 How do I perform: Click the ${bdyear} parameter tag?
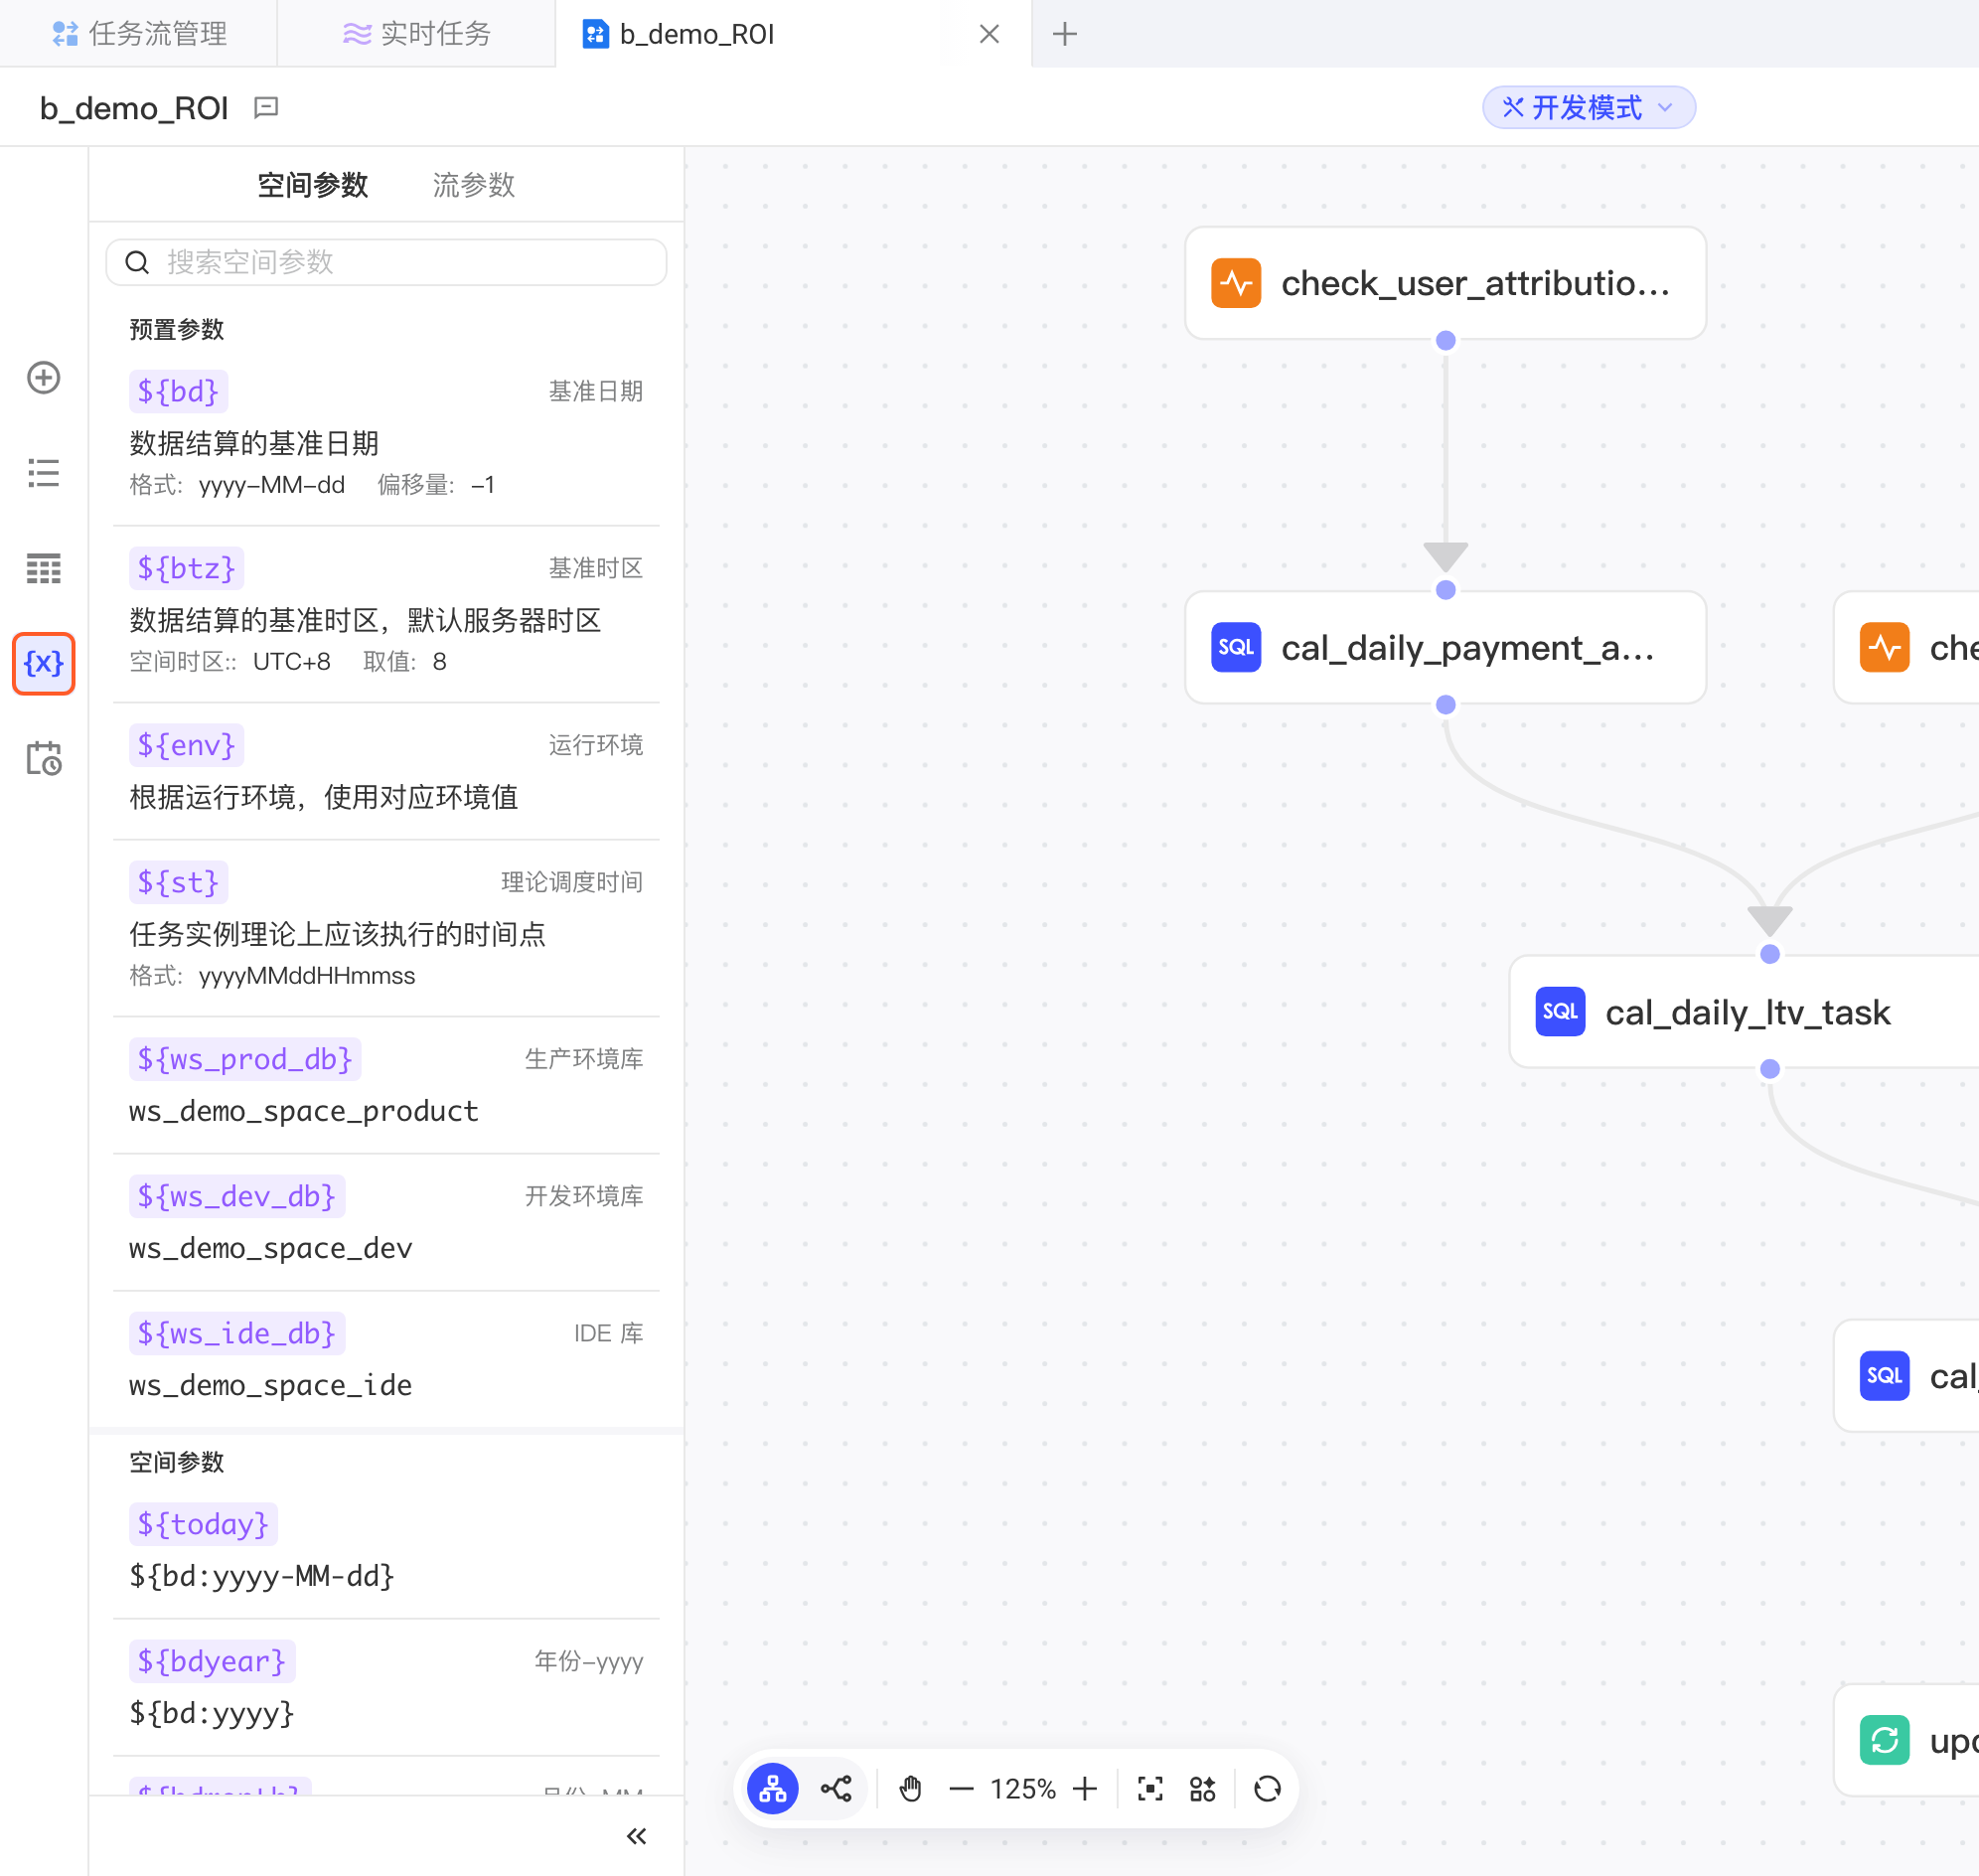coord(212,1661)
